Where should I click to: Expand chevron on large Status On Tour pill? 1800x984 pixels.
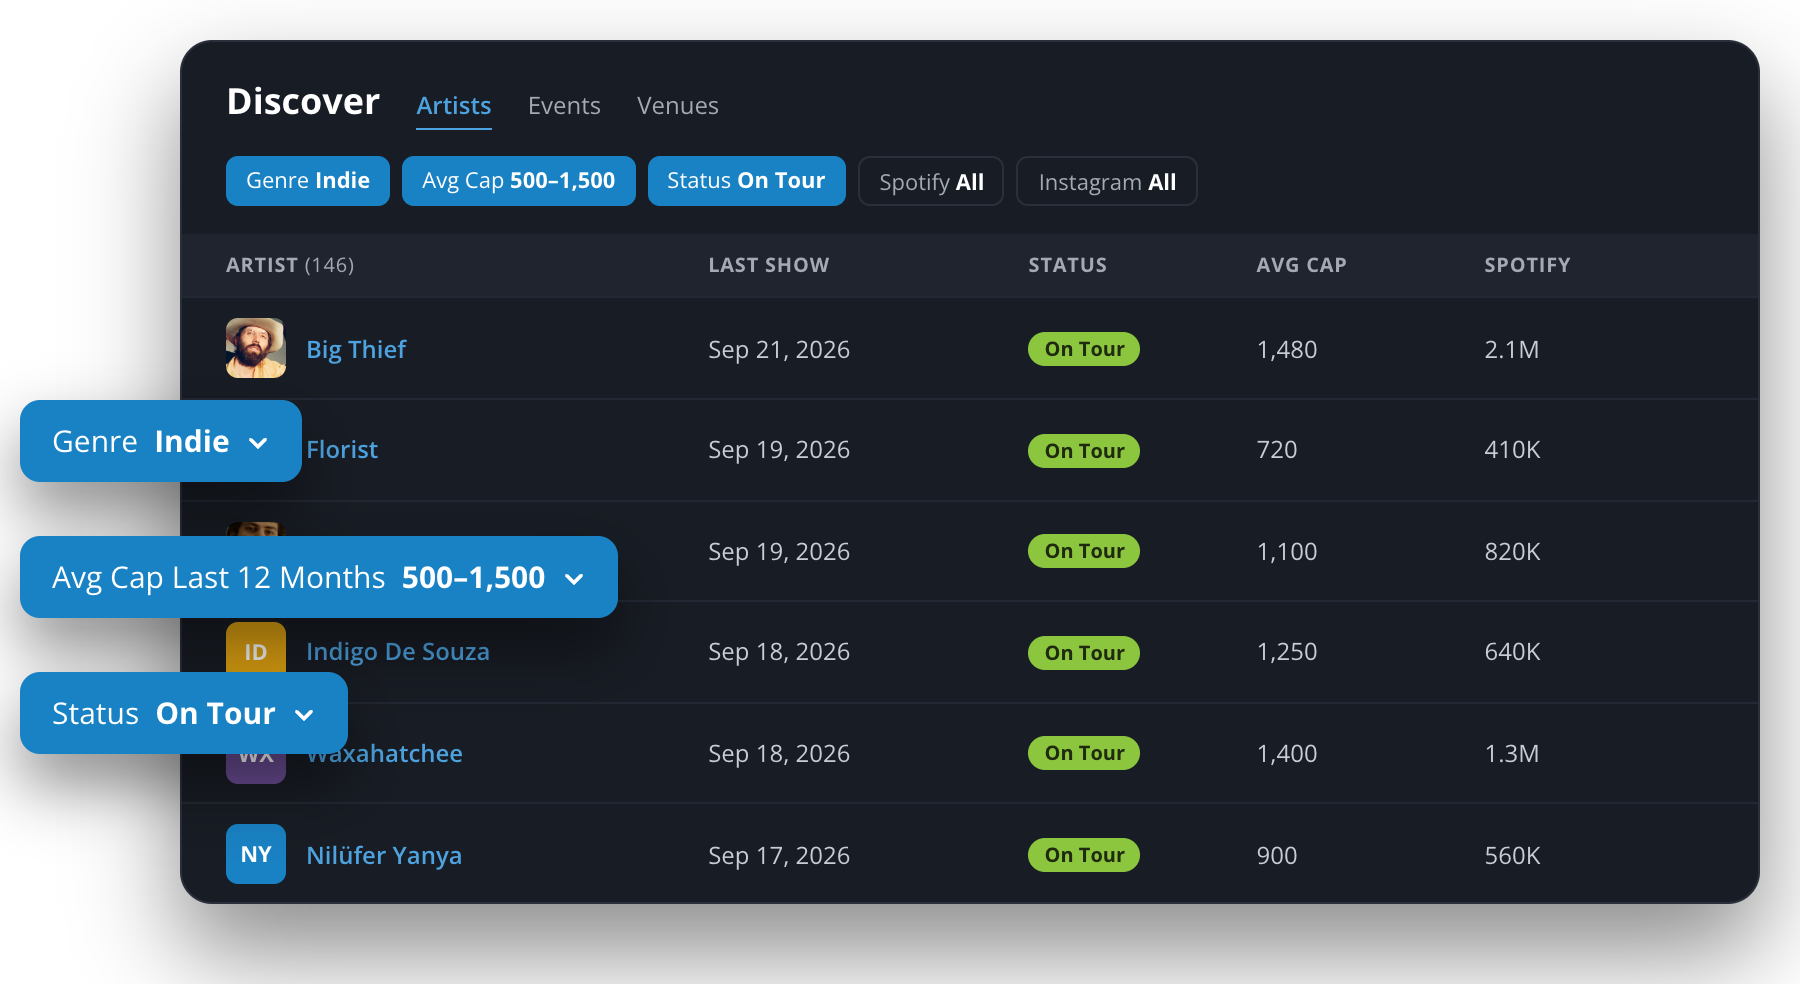[x=304, y=715]
